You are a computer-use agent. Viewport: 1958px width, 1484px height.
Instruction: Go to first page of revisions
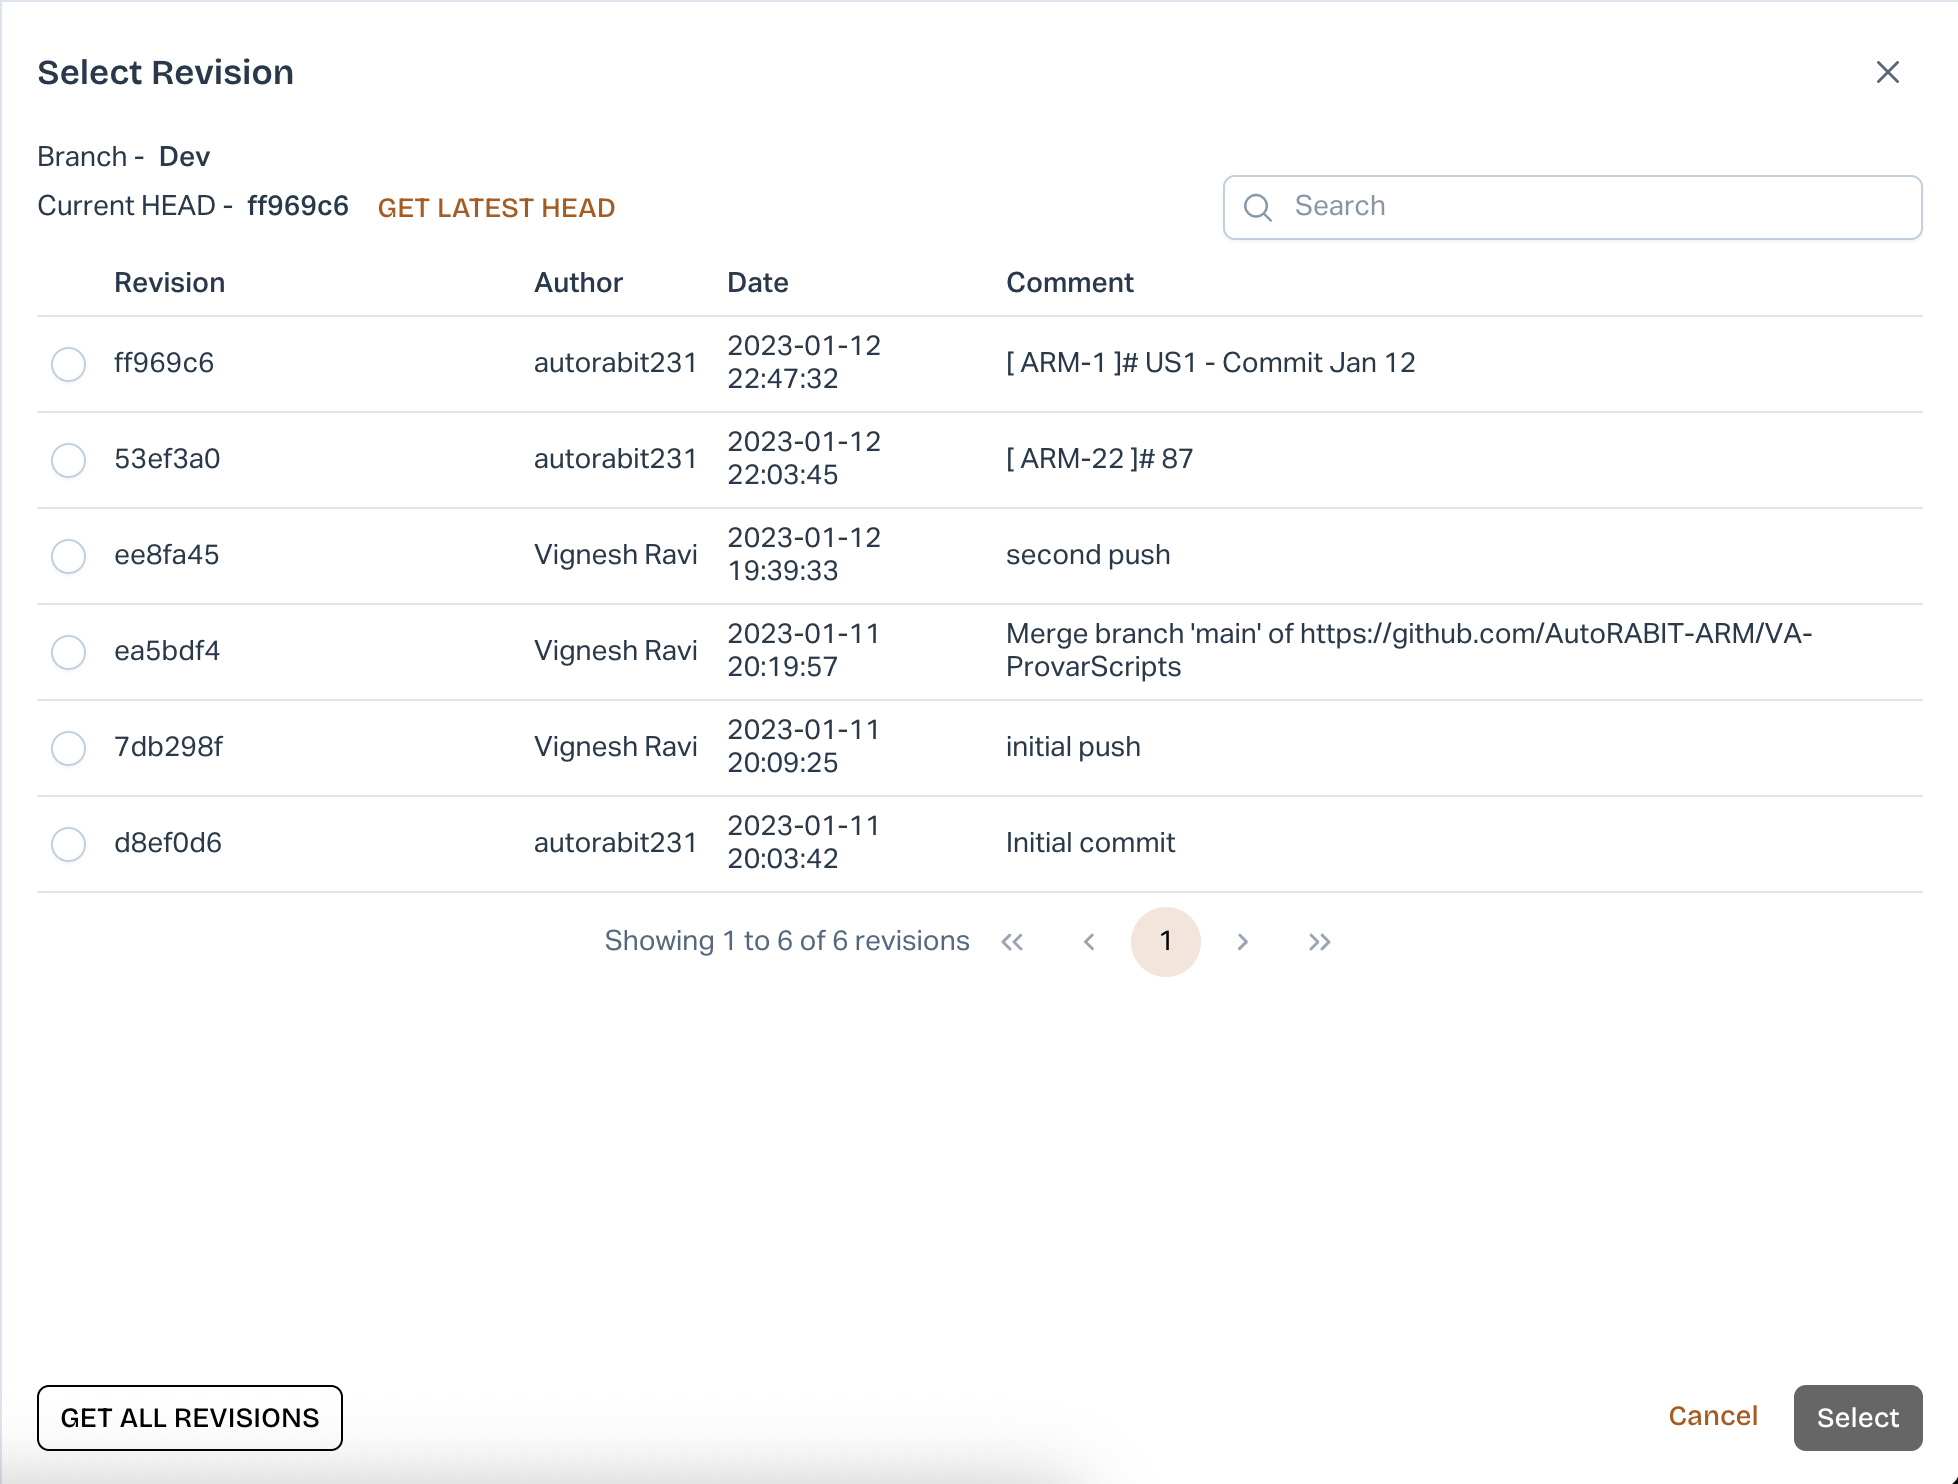1012,942
